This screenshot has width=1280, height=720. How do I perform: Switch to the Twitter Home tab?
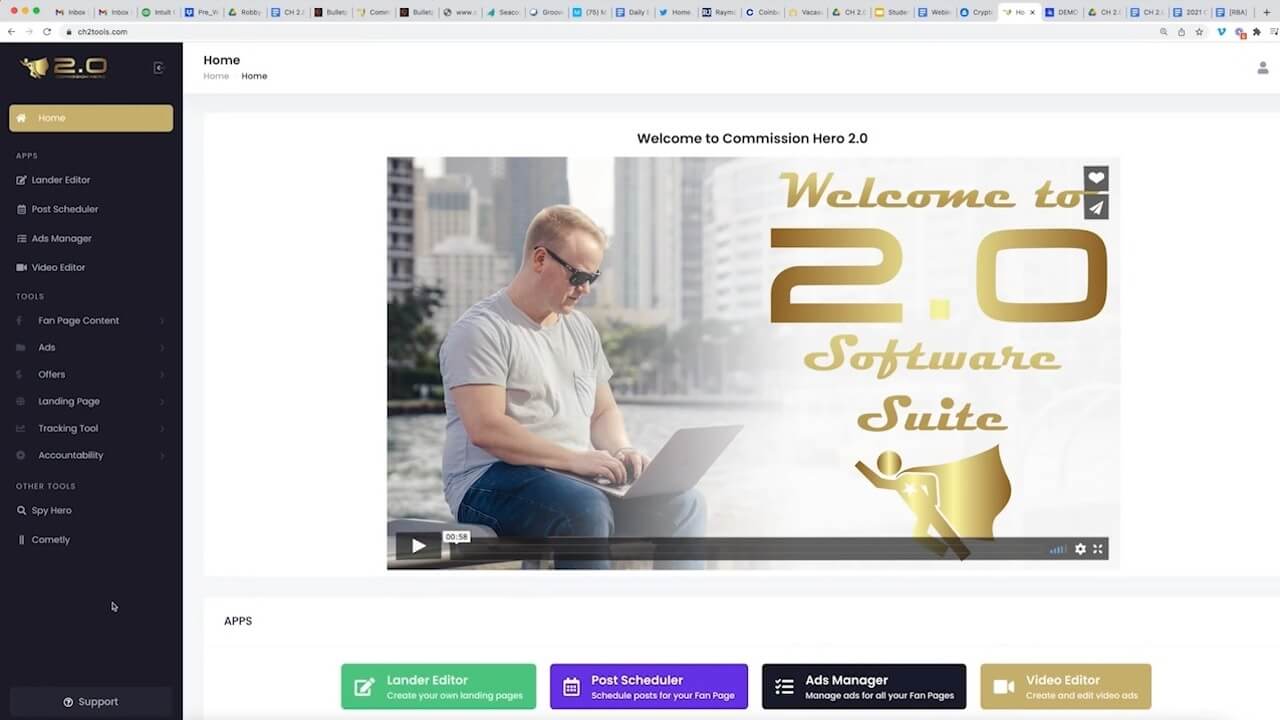[676, 12]
